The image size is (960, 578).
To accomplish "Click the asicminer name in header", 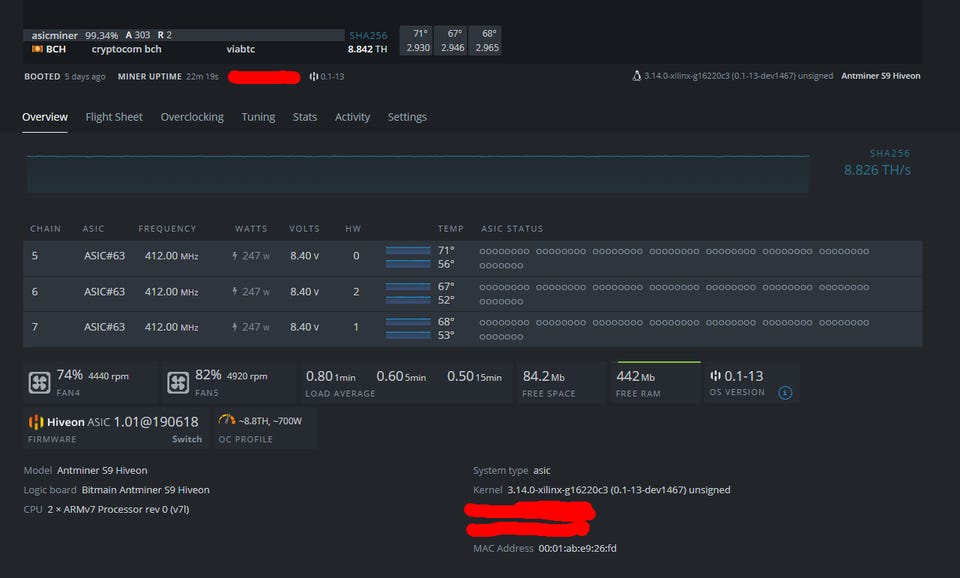I will 54,36.
